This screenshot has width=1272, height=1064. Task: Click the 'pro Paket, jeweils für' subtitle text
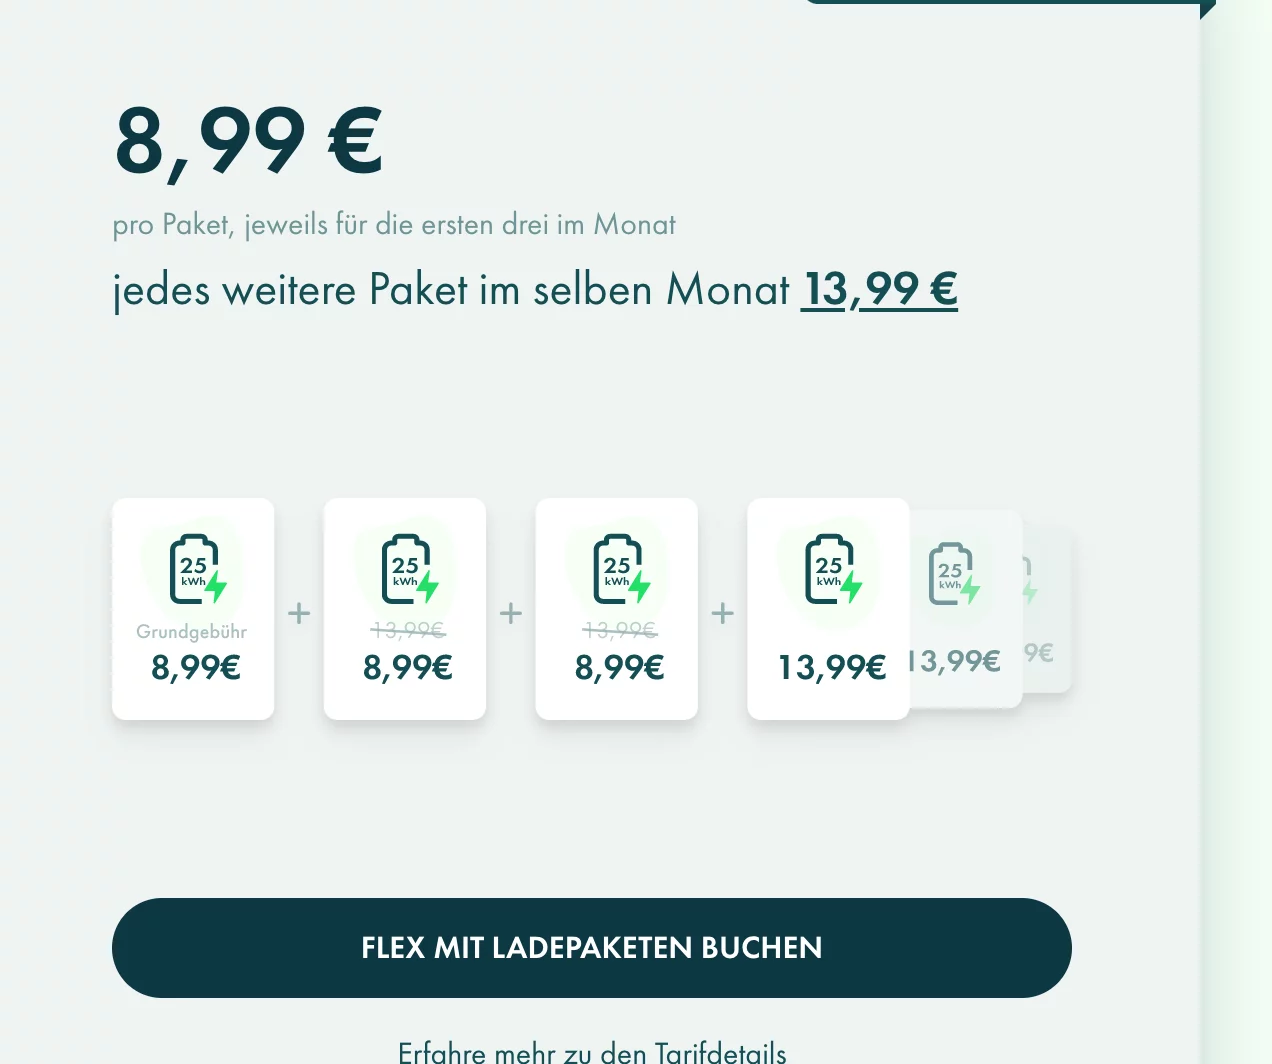394,225
